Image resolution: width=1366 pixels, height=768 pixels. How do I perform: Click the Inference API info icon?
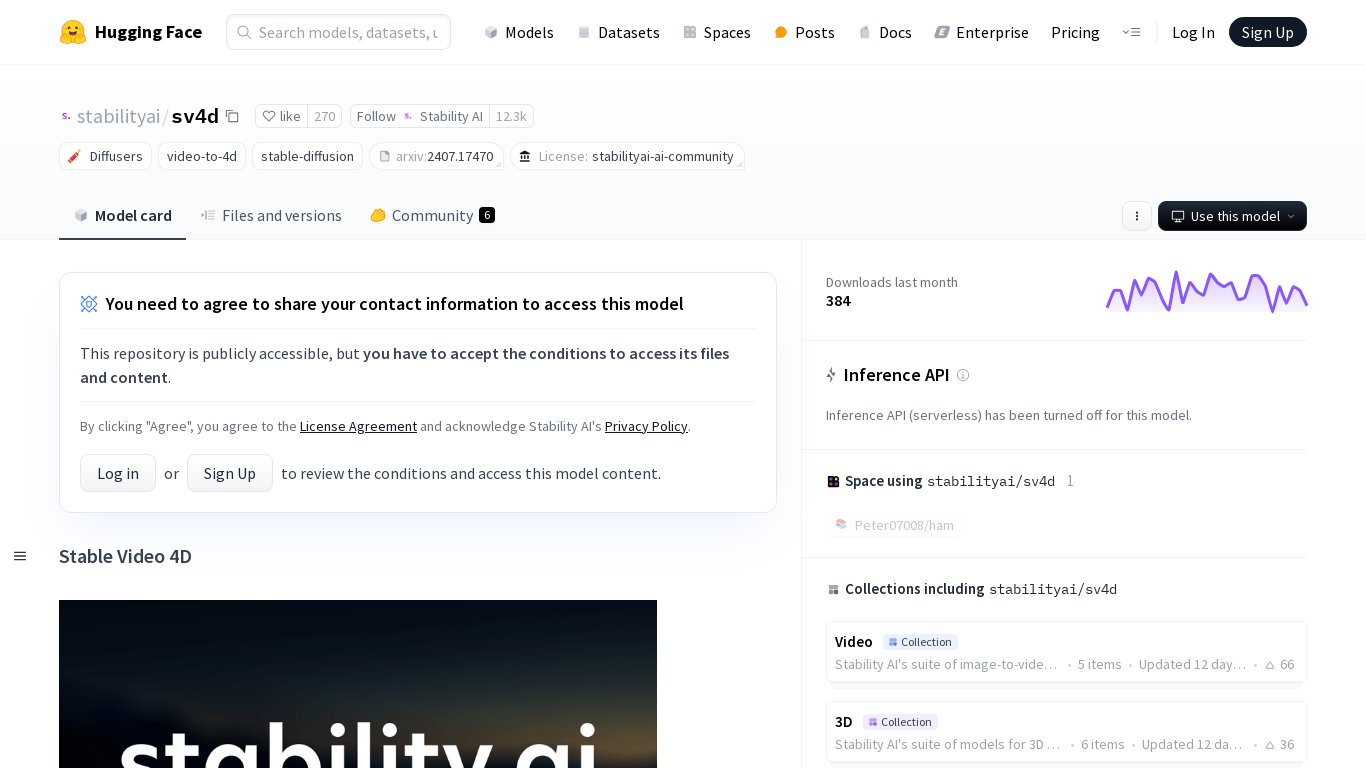(963, 375)
